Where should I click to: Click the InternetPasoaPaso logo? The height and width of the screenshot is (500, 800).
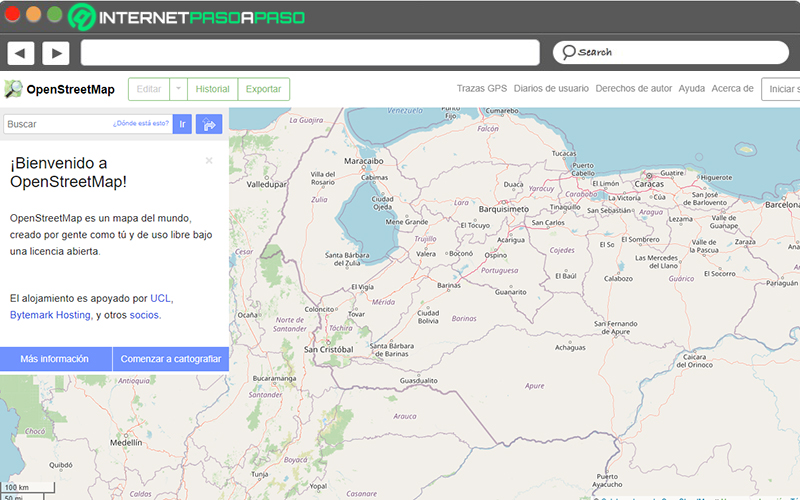[x=187, y=17]
